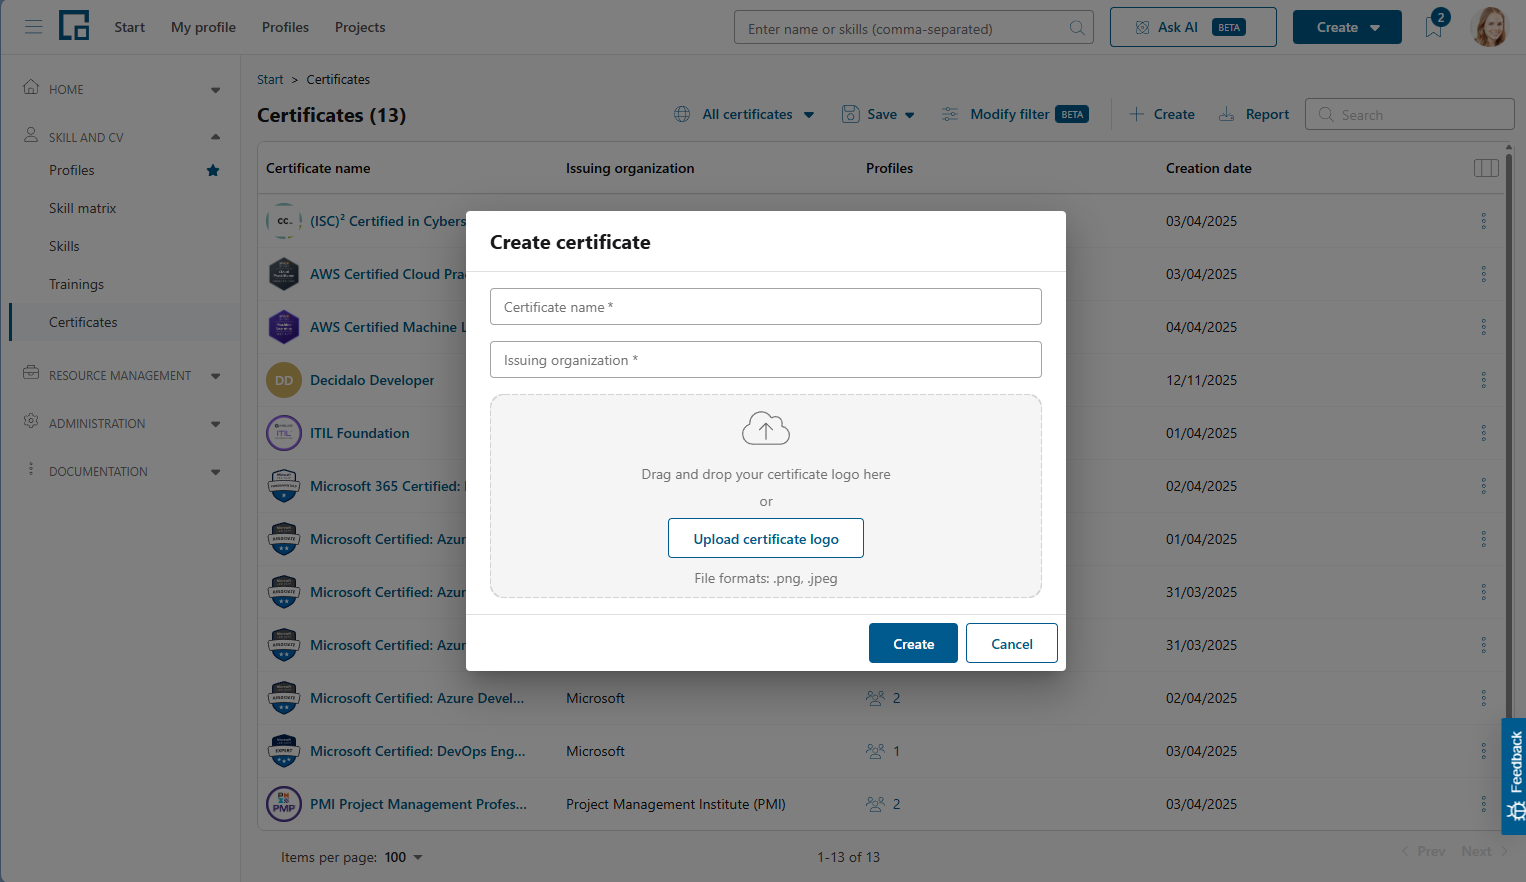Click the search magnifier in skills field
The height and width of the screenshot is (882, 1526).
1077,28
